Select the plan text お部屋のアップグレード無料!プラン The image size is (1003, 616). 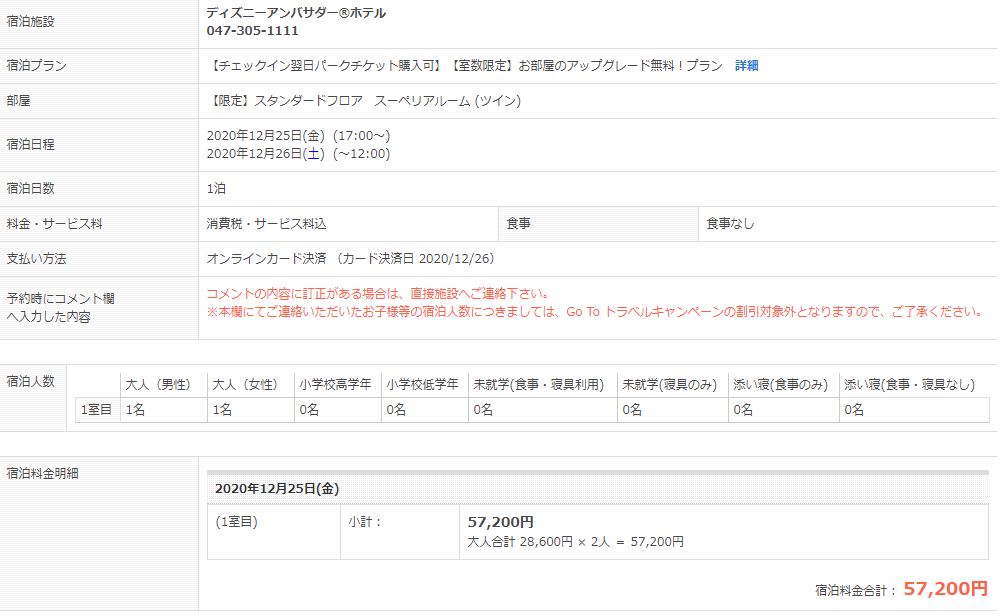click(620, 66)
